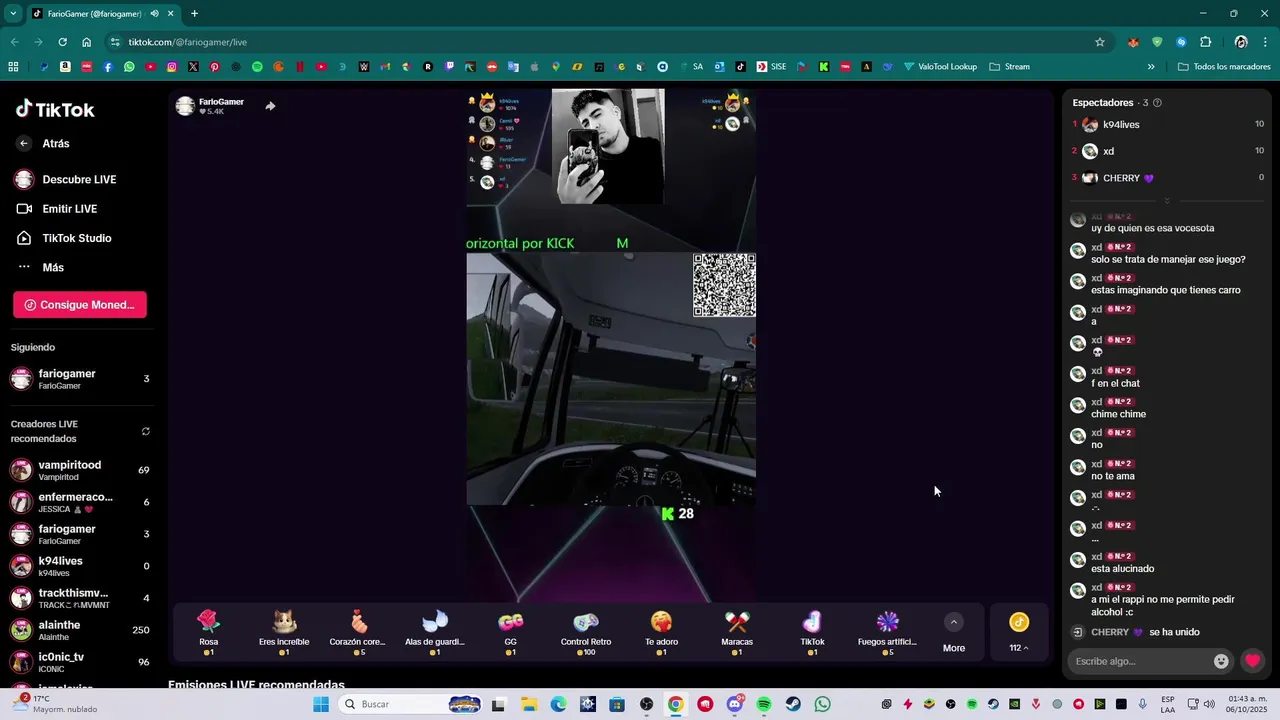Go to browser home page
The height and width of the screenshot is (720, 1280).
87,42
